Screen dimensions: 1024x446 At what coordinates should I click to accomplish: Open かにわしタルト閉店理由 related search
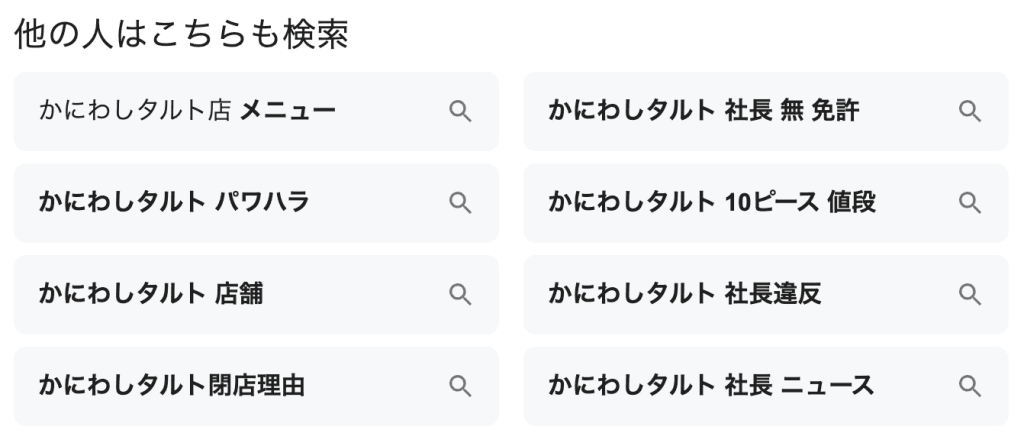tap(171, 386)
